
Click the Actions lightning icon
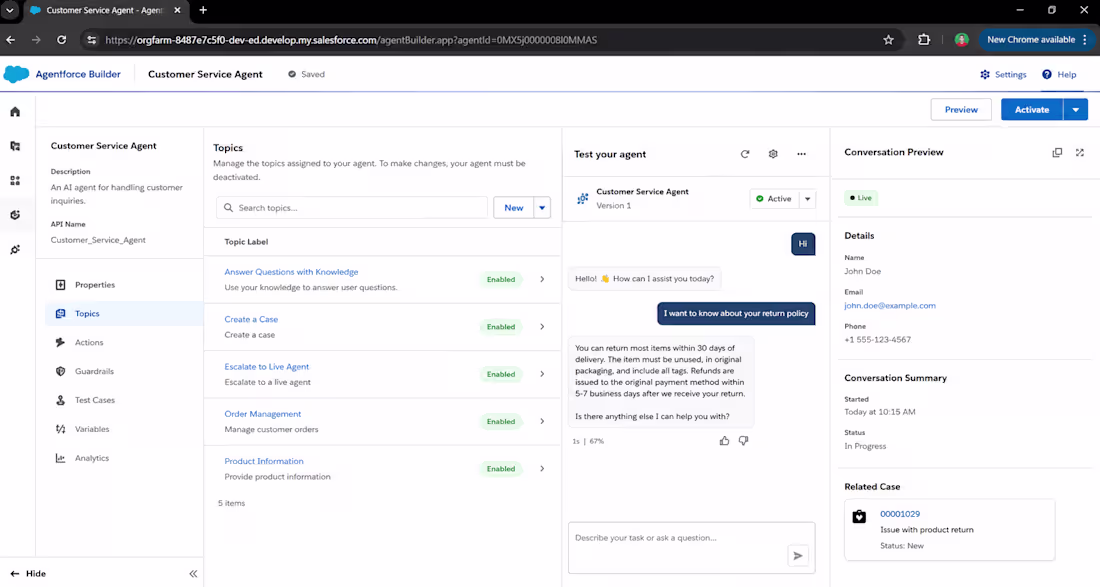click(60, 342)
